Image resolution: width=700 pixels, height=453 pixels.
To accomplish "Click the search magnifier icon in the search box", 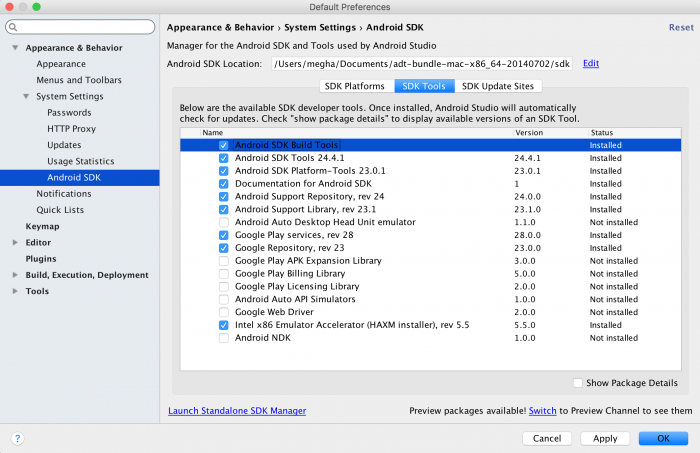I will (13, 27).
